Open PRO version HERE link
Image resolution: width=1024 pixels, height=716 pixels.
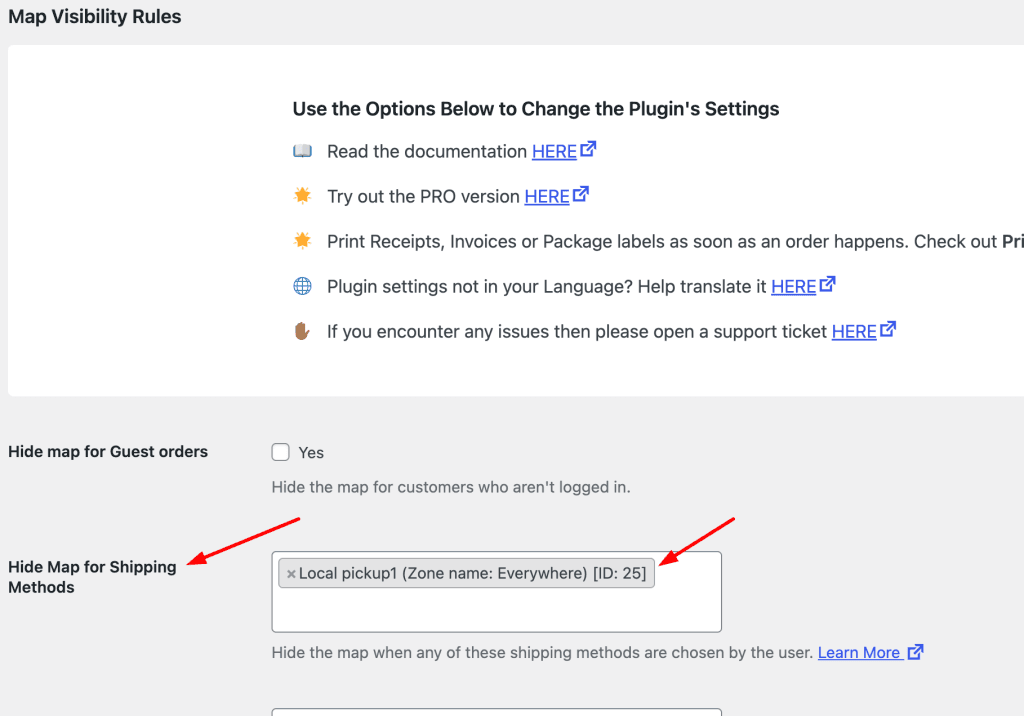click(547, 197)
